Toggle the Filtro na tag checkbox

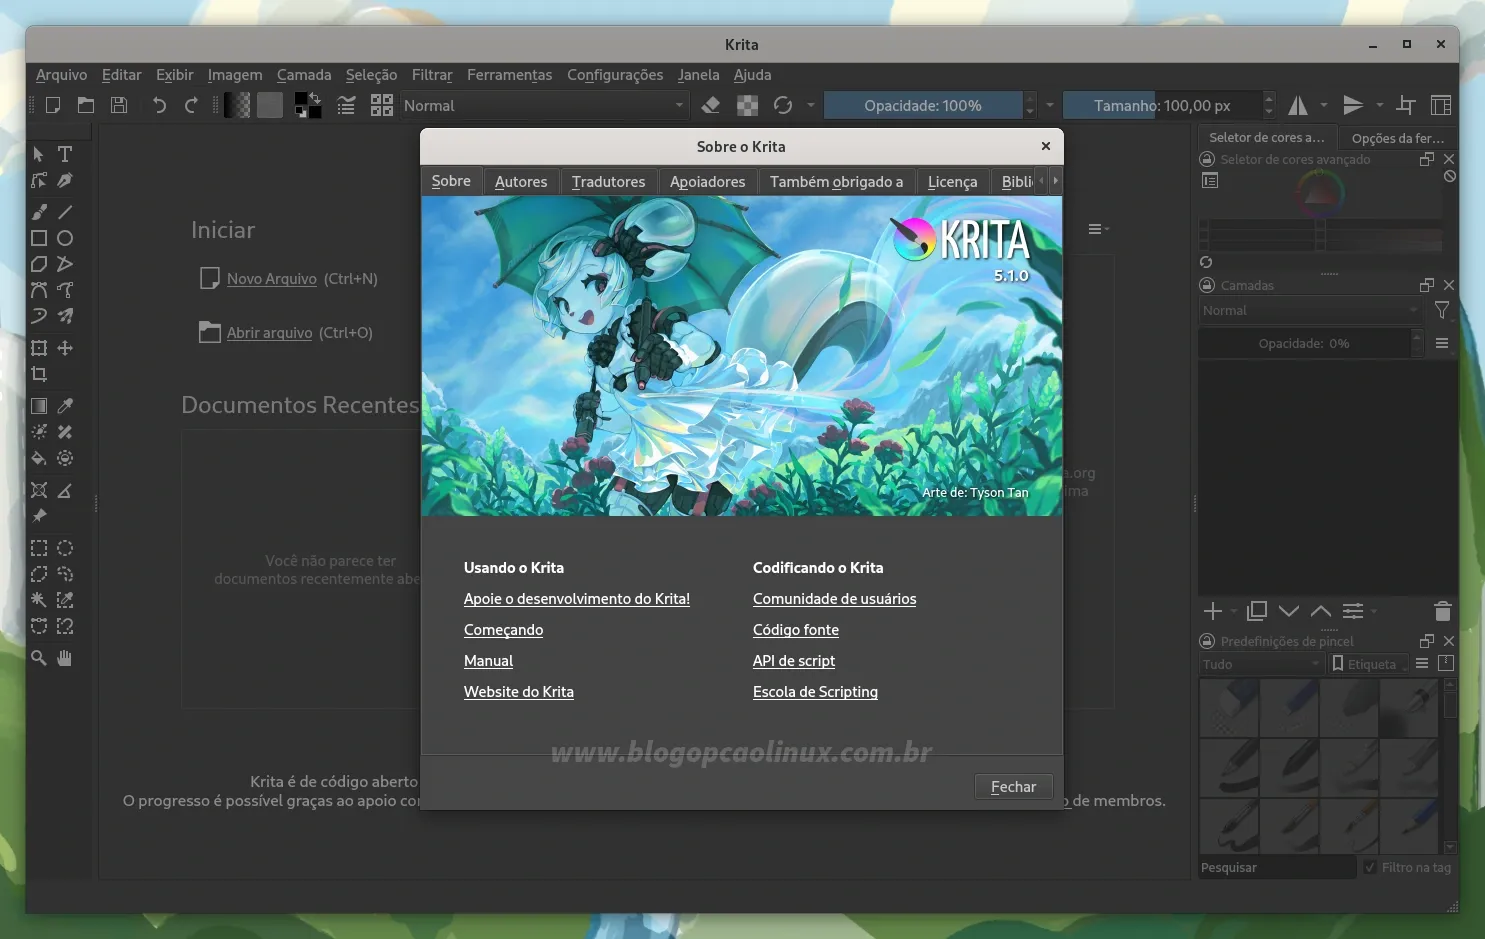[x=1370, y=867]
